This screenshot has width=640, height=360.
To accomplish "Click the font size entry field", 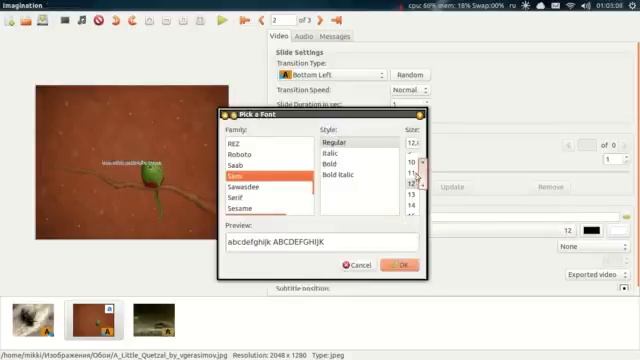I will point(413,143).
